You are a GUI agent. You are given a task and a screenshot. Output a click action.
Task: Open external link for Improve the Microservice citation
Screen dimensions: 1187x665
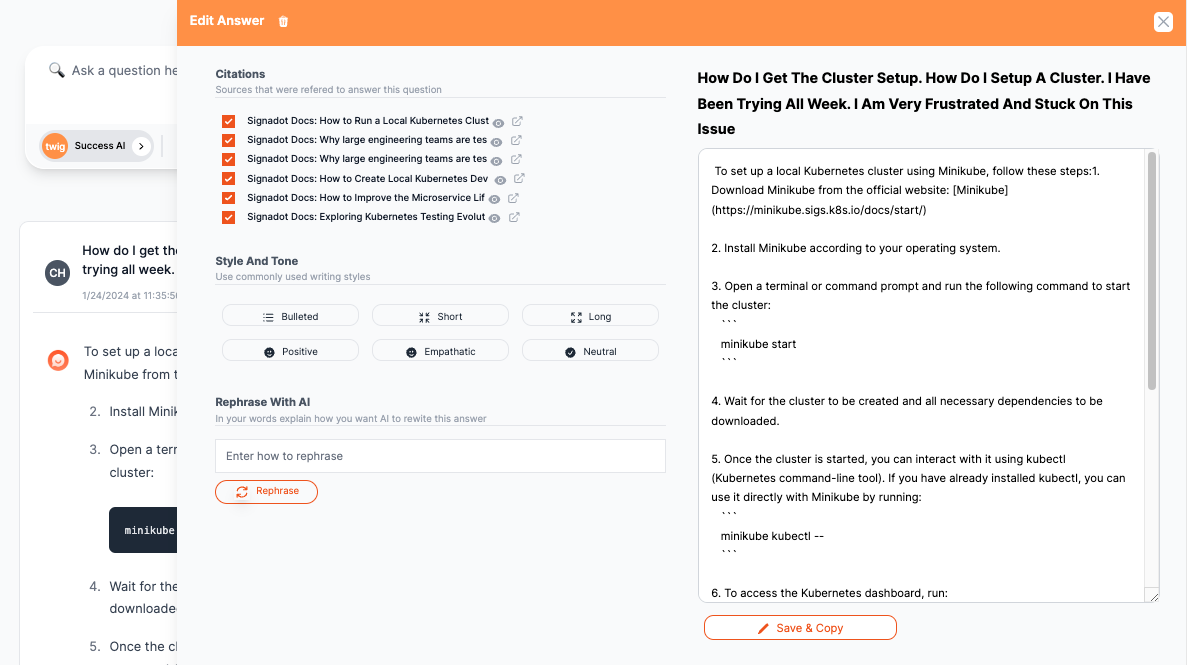click(x=513, y=198)
